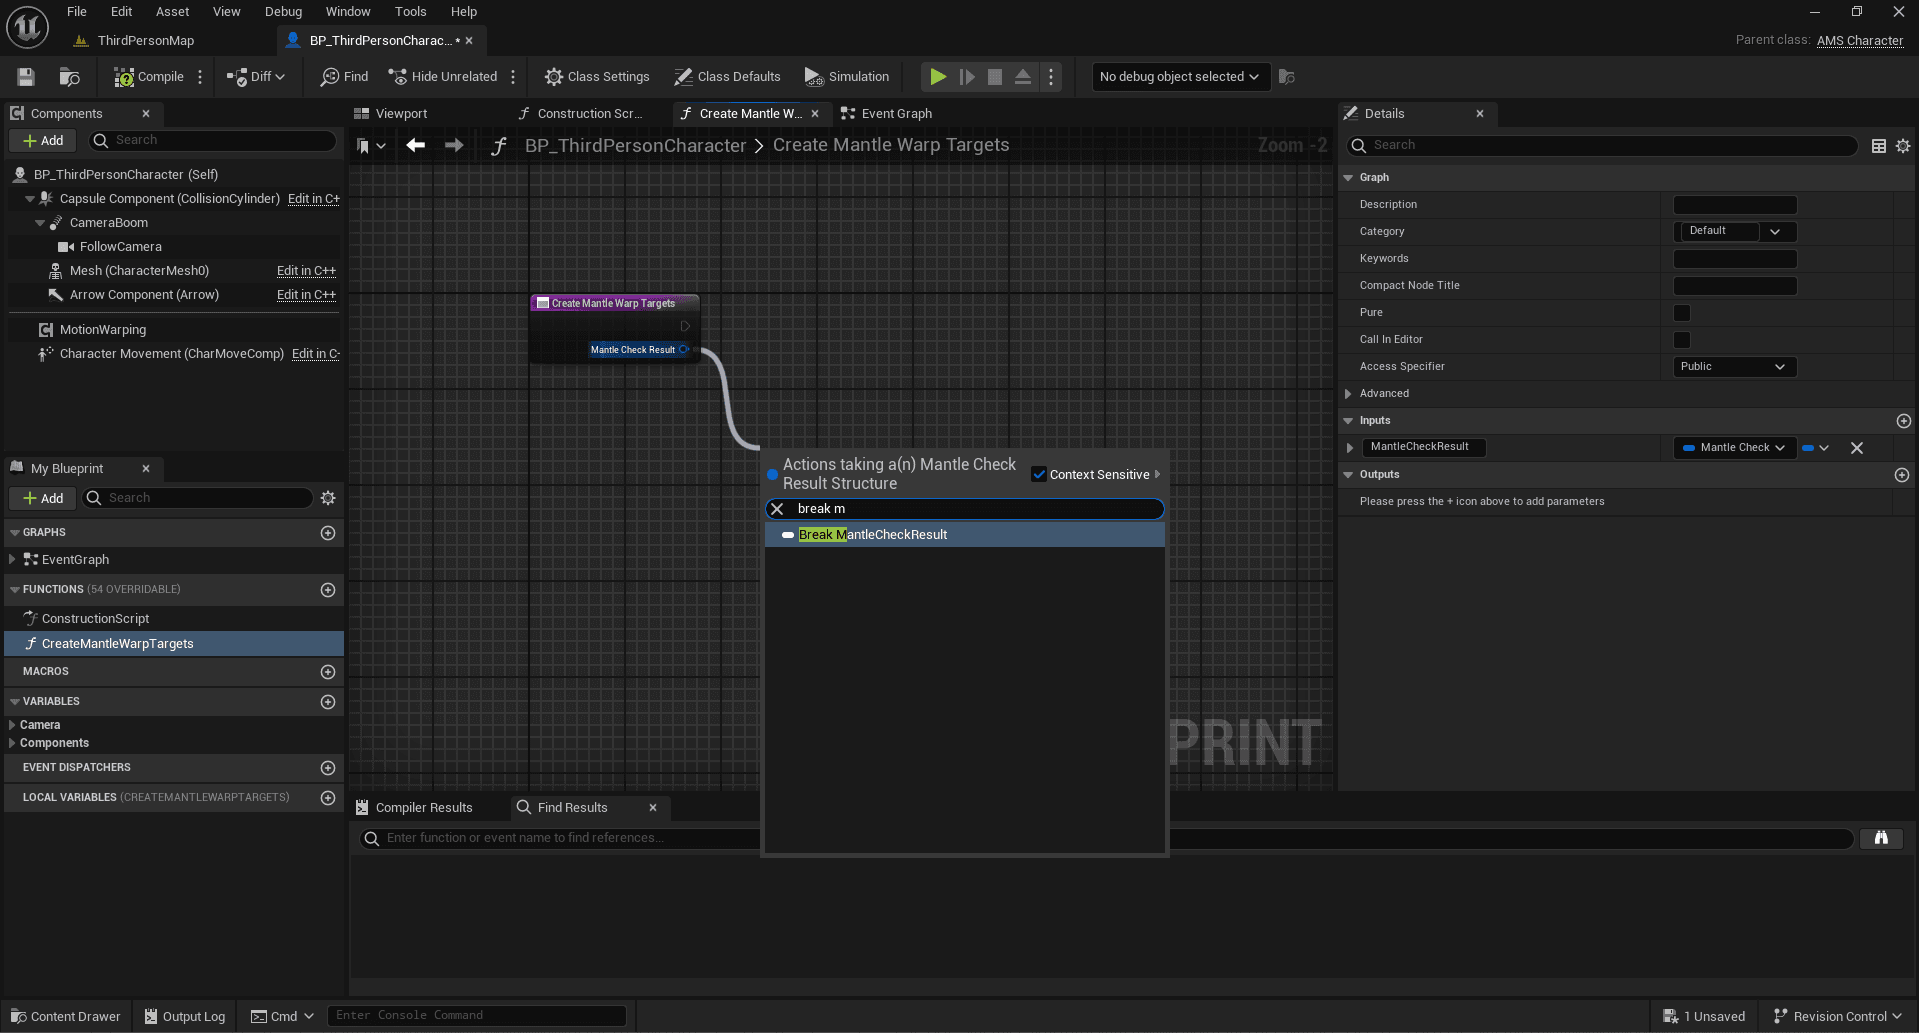Click the Compile button

(x=149, y=77)
